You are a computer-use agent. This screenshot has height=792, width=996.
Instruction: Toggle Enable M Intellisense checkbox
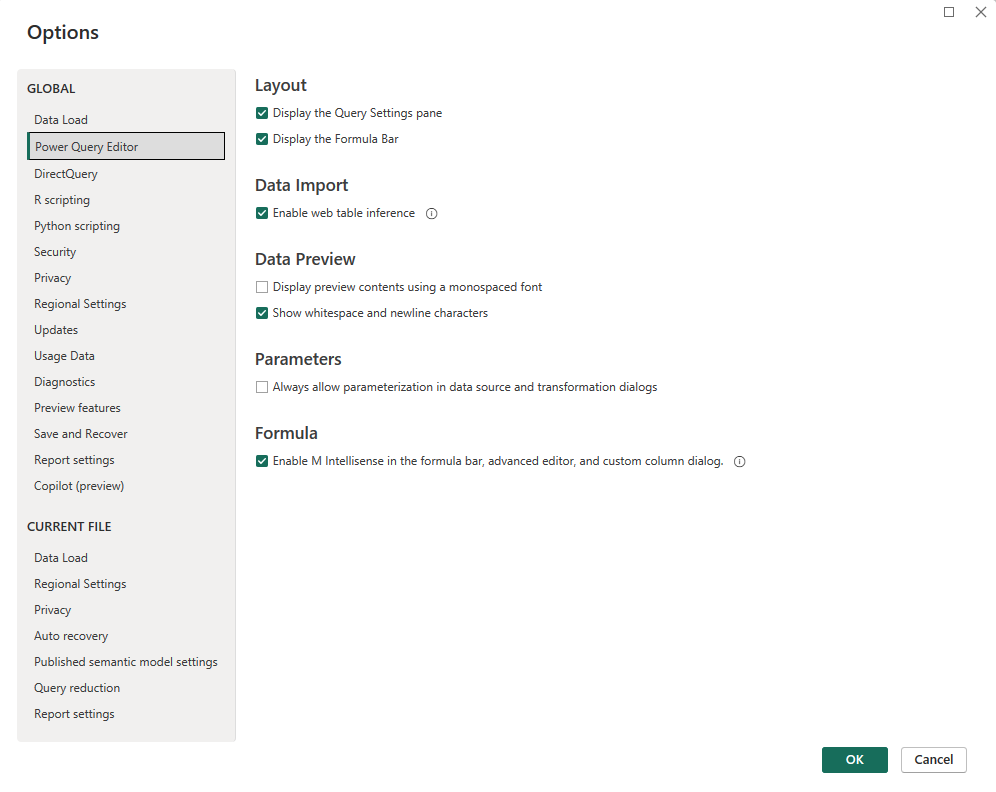(x=262, y=461)
